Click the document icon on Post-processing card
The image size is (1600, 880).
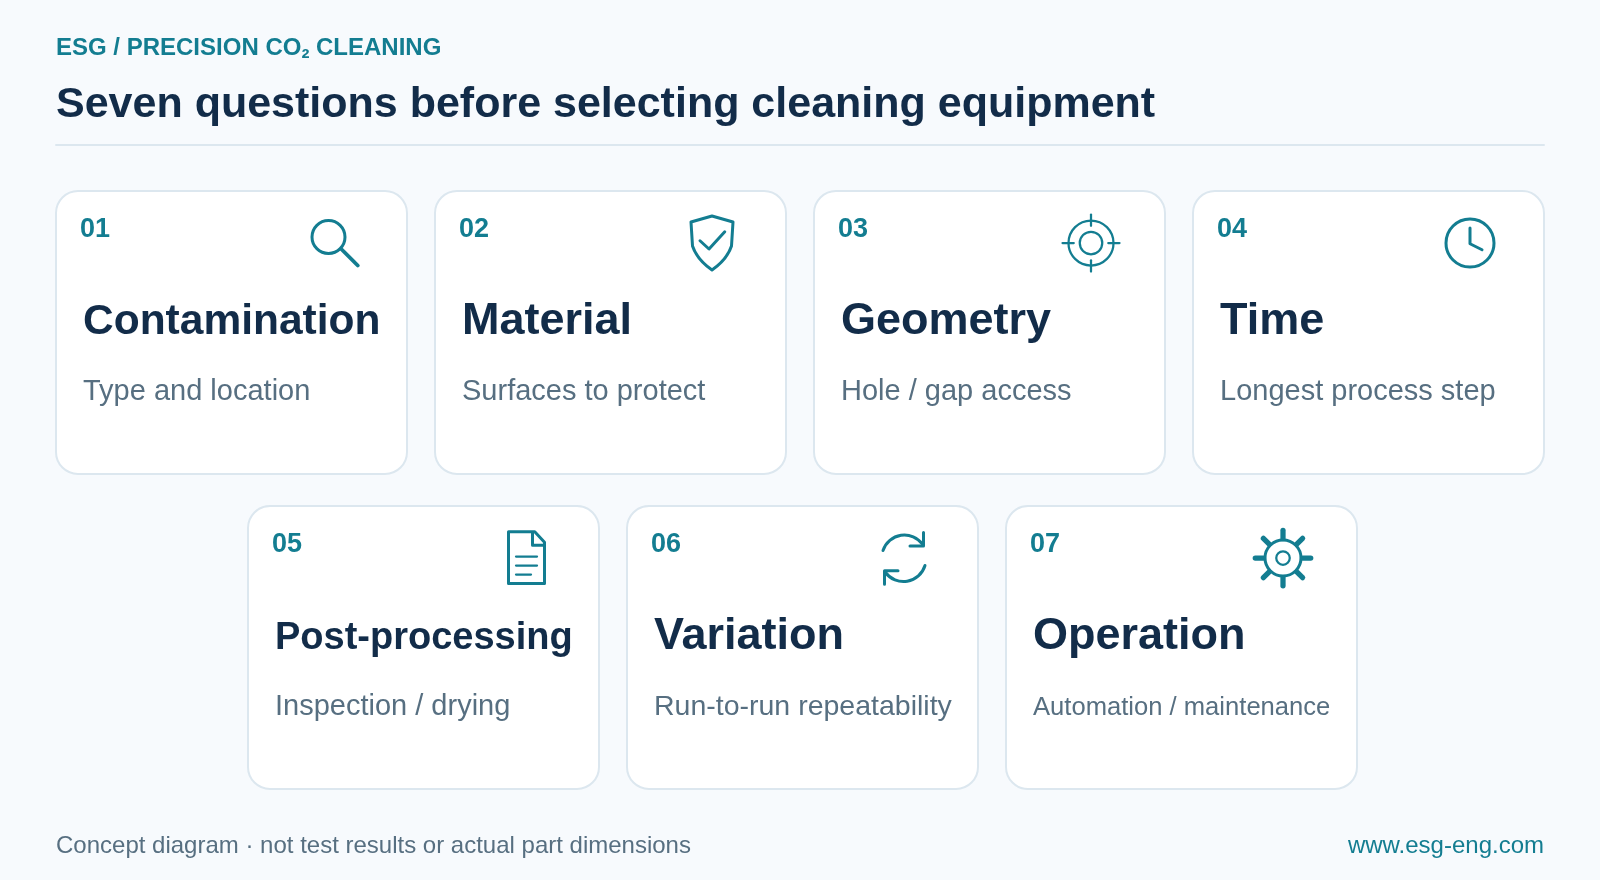pyautogui.click(x=526, y=558)
